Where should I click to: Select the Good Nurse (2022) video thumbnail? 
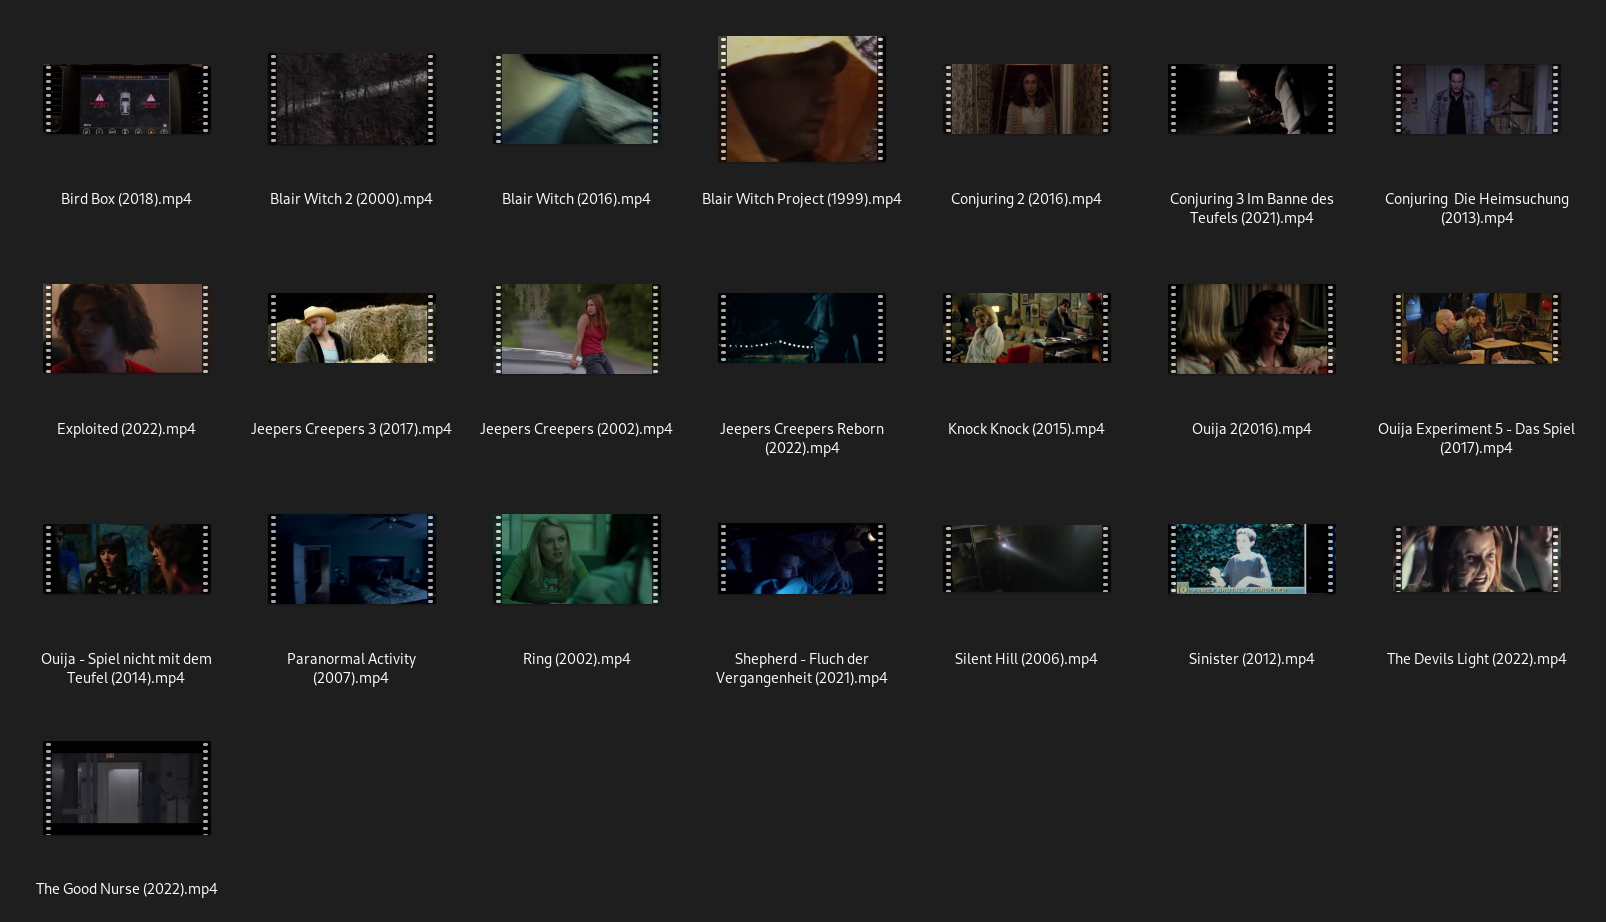[126, 788]
